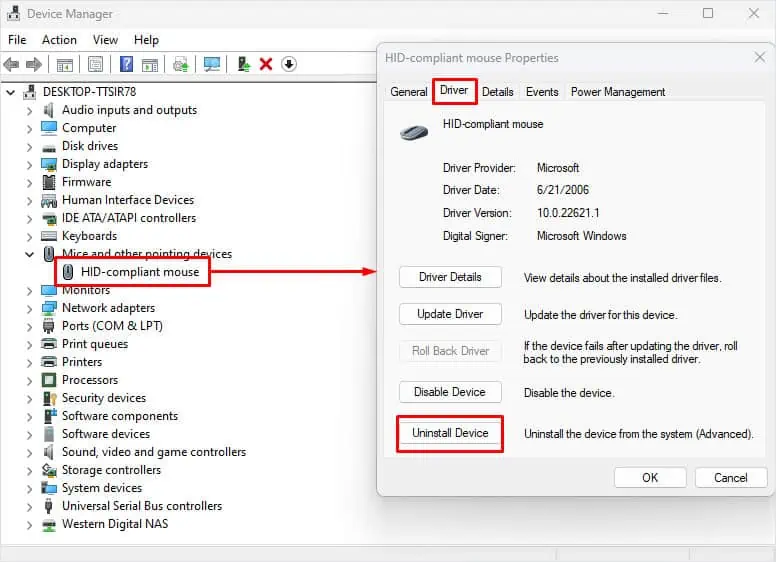The height and width of the screenshot is (562, 776).
Task: Expand the System devices category
Action: [x=29, y=489]
